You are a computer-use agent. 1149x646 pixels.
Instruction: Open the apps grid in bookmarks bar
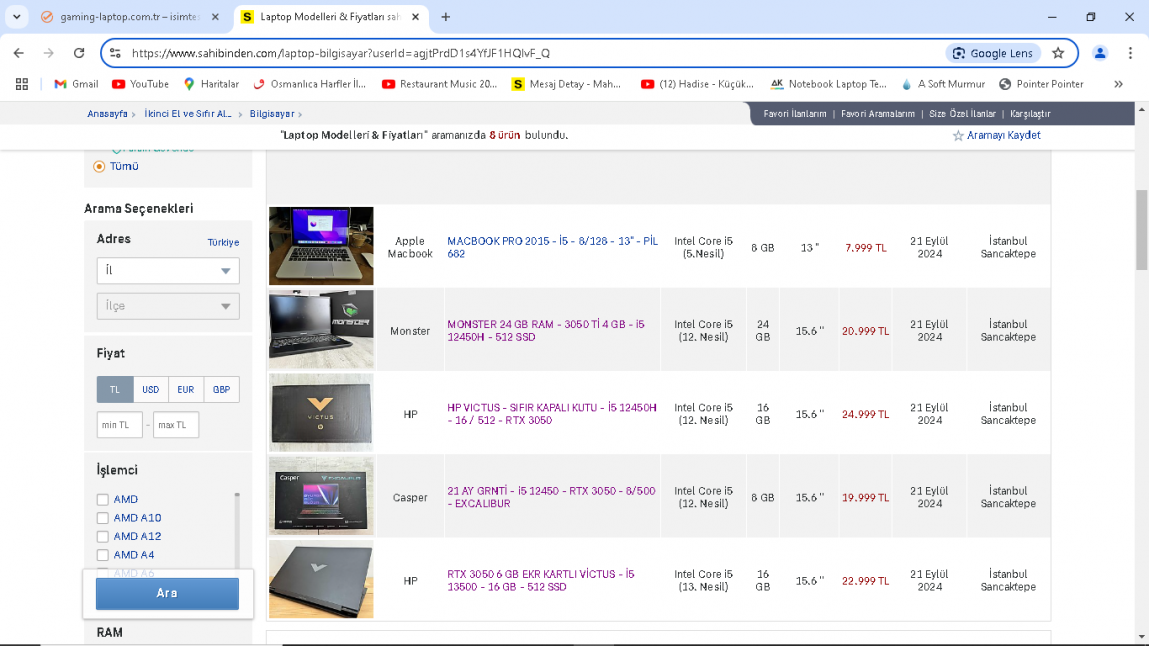click(22, 84)
